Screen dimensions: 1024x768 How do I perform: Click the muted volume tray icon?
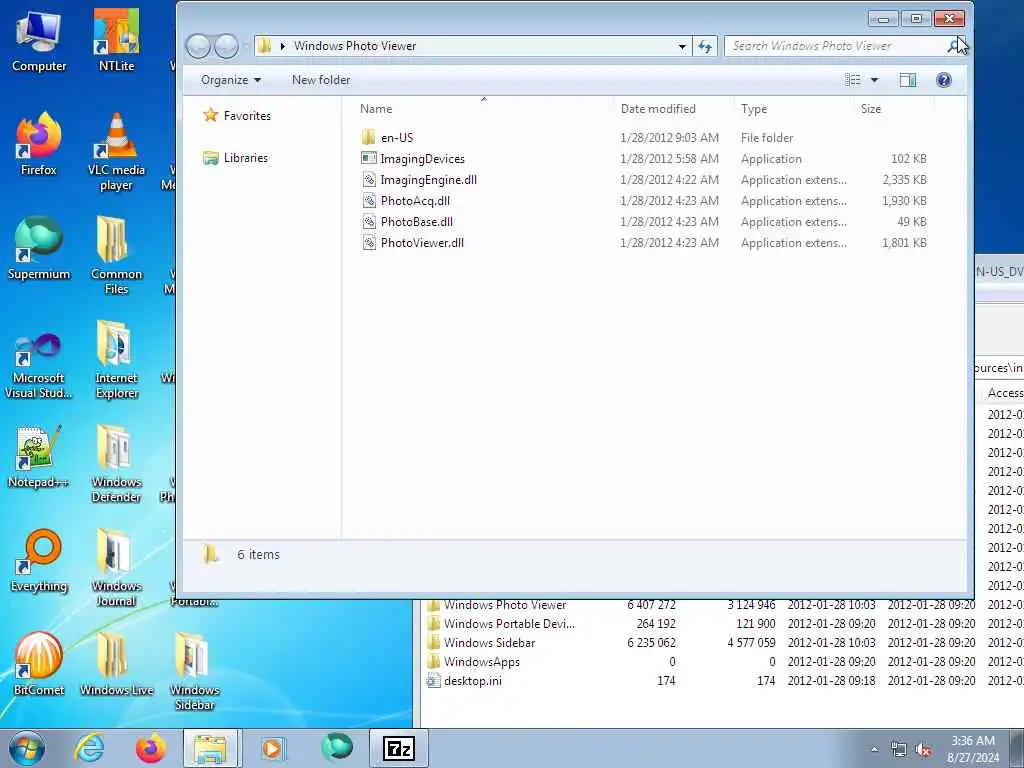923,750
